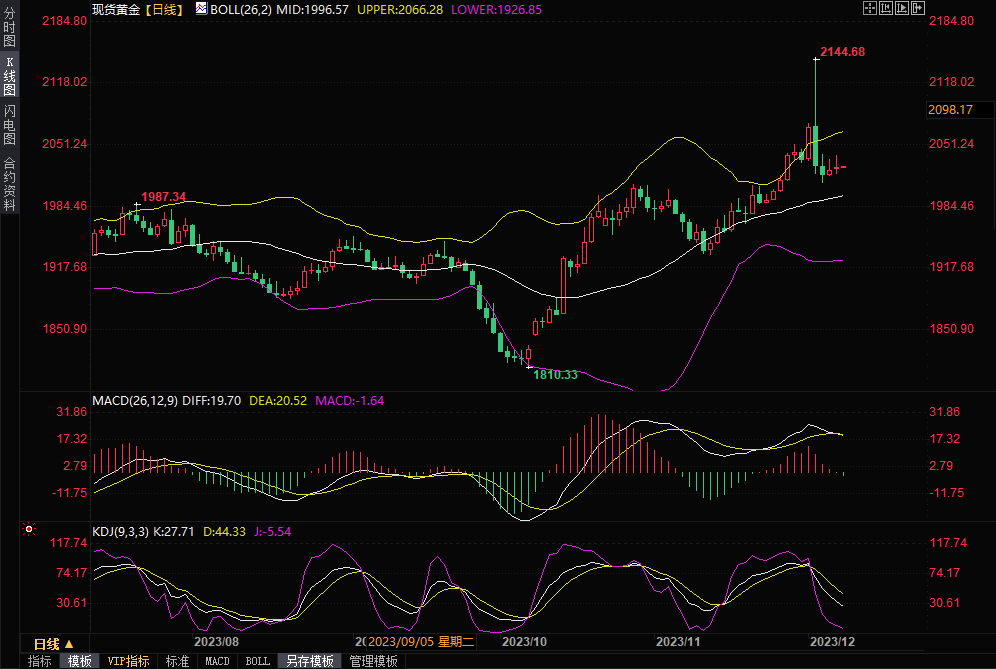Open the VIP指标 tab
Image resolution: width=996 pixels, height=669 pixels.
pyautogui.click(x=128, y=661)
